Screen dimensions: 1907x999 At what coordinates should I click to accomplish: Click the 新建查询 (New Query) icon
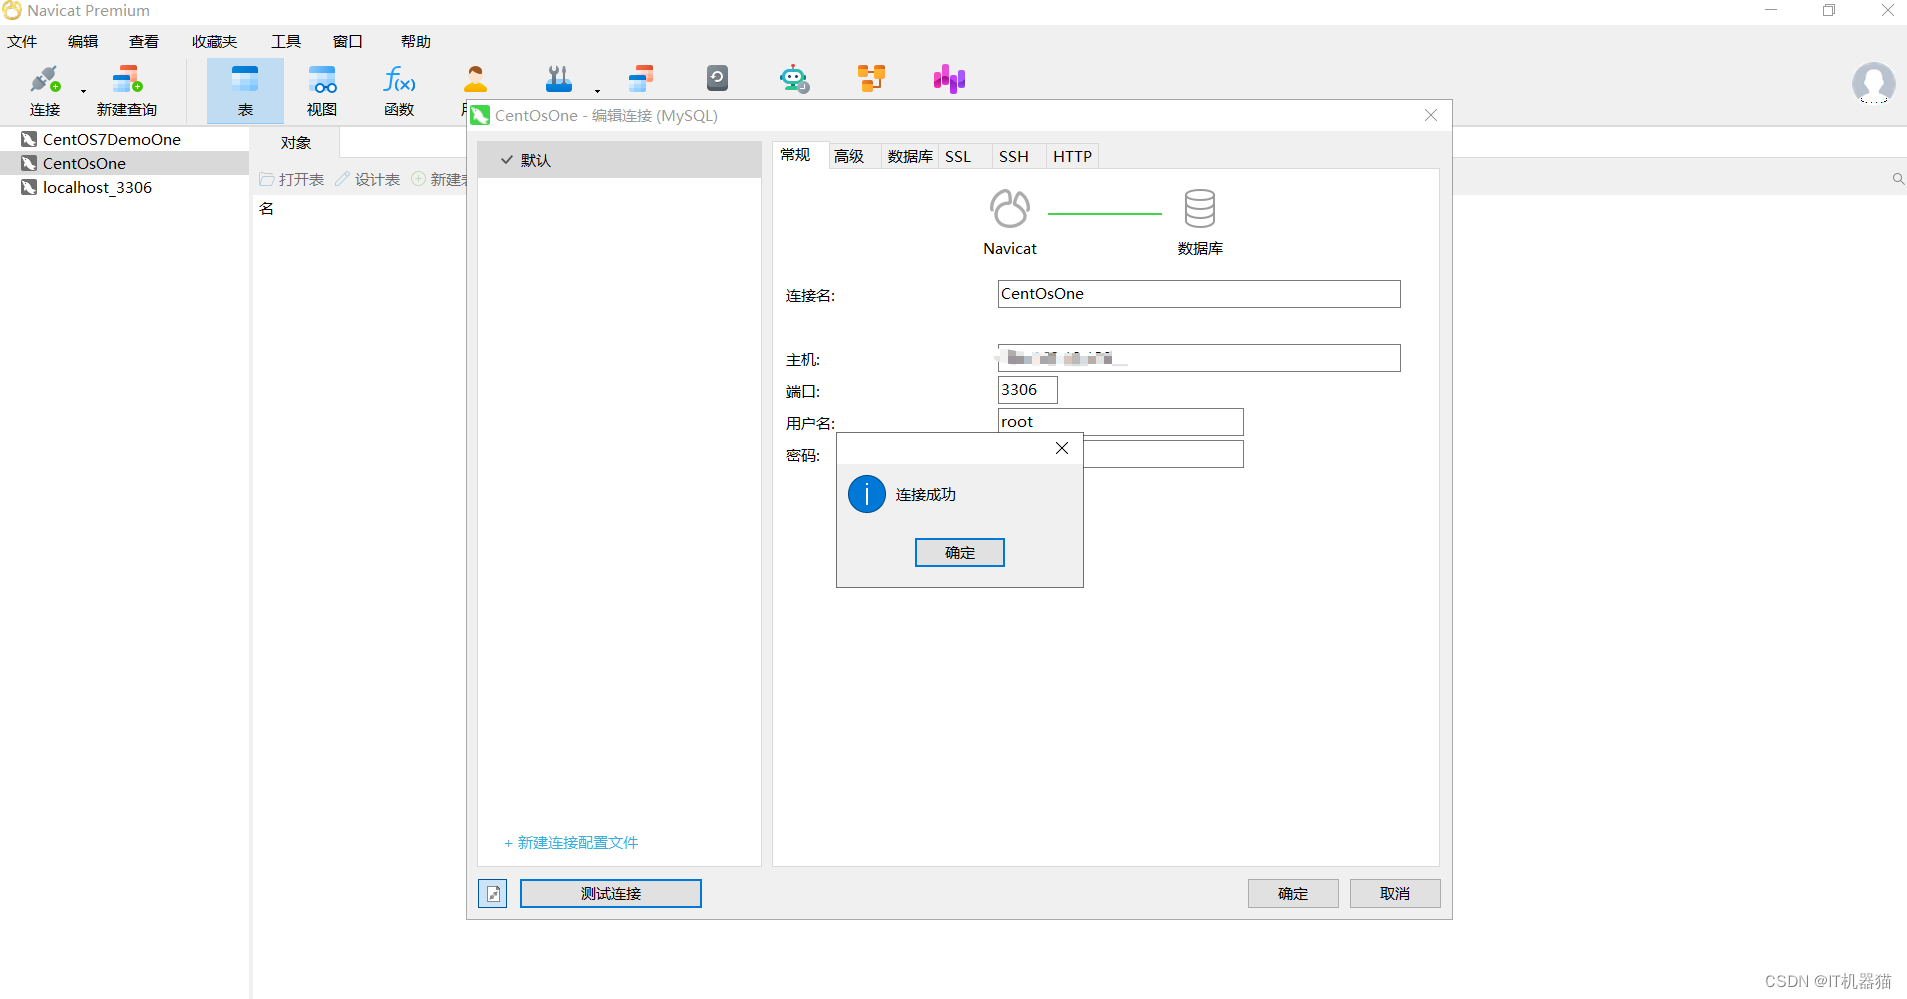[x=127, y=90]
